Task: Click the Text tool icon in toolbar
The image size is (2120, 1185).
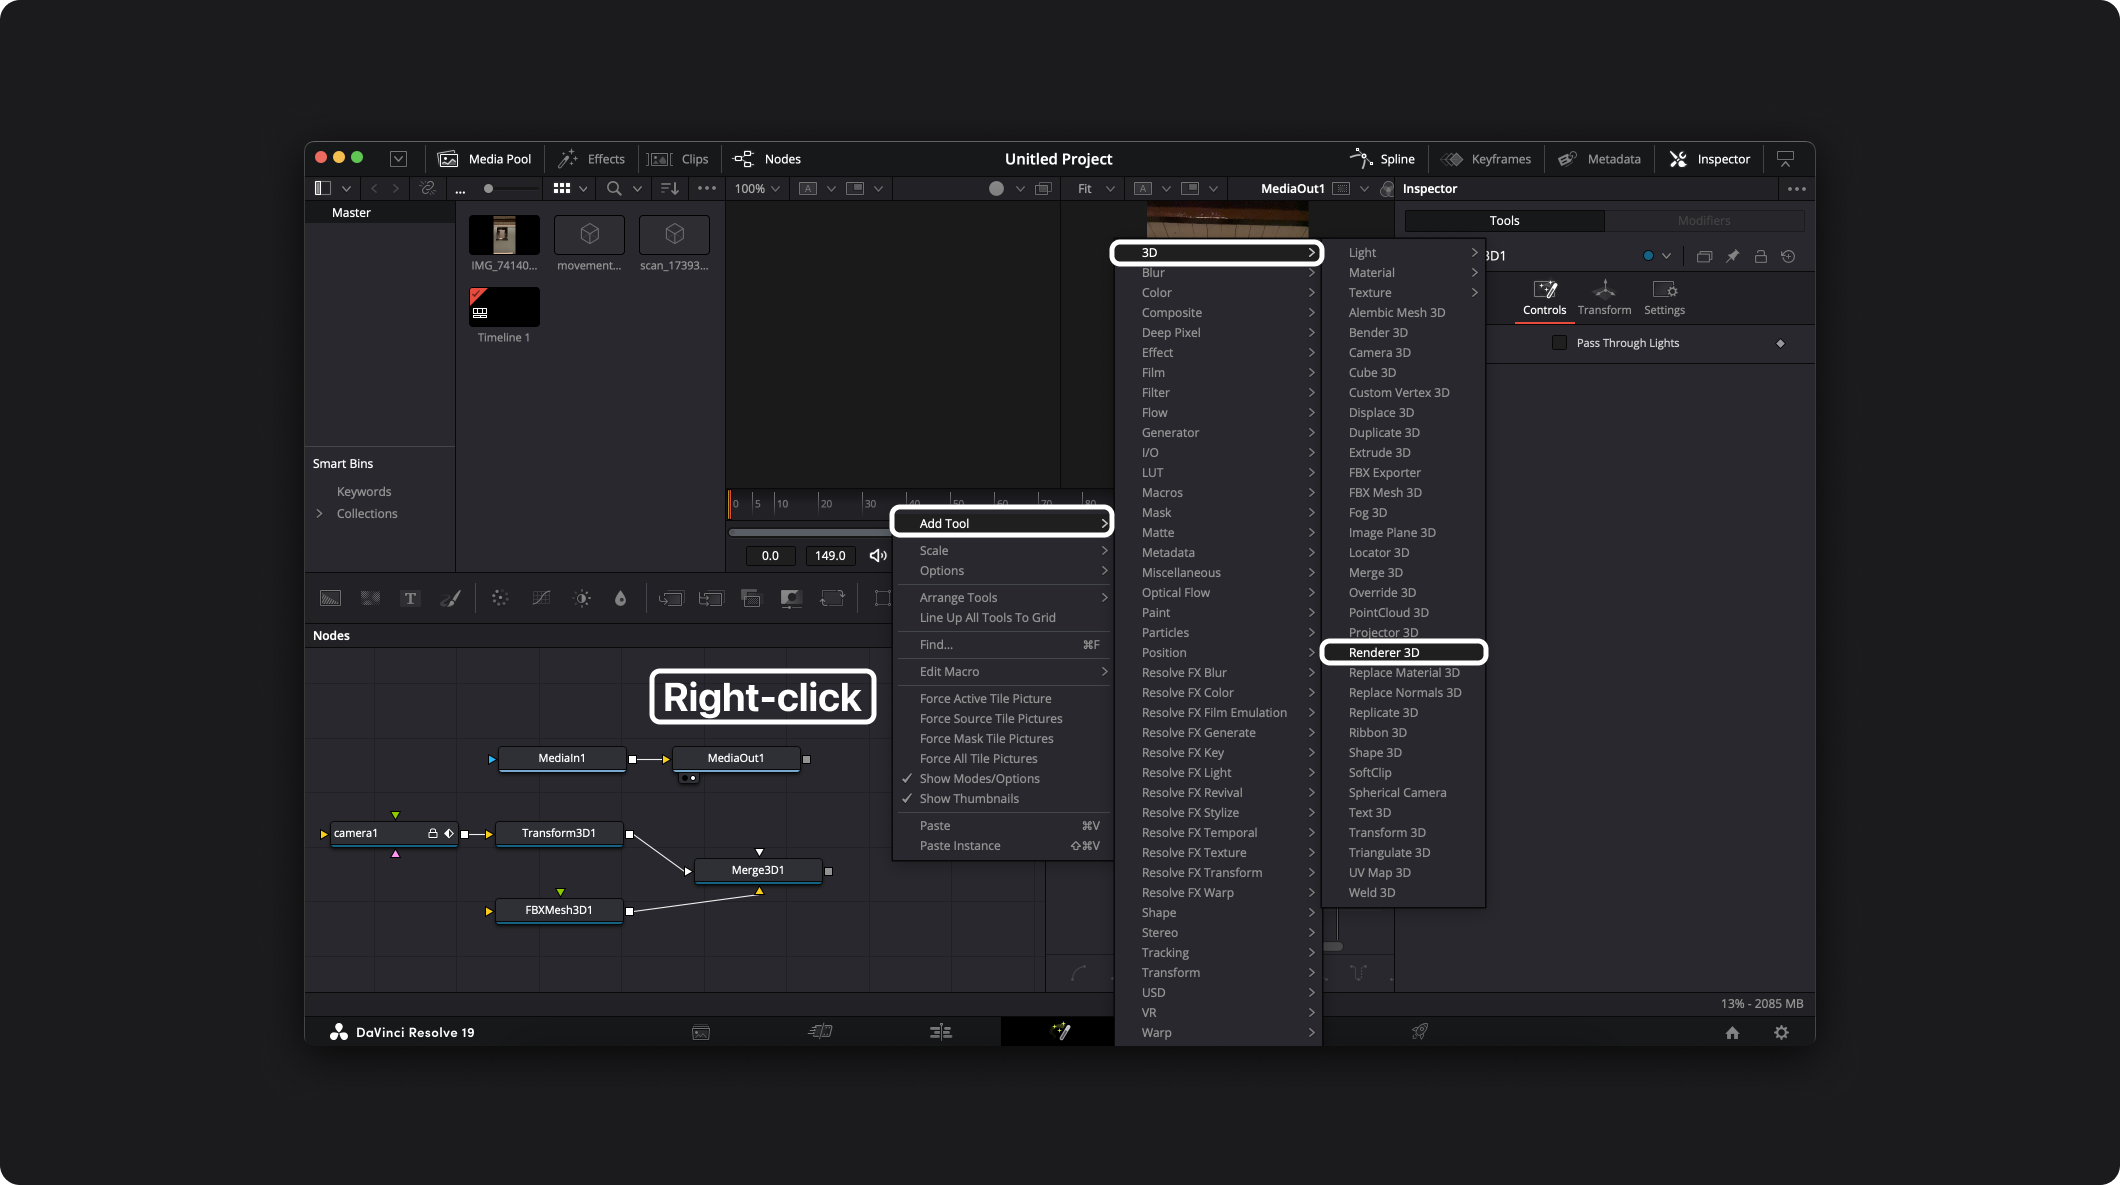Action: pos(410,598)
